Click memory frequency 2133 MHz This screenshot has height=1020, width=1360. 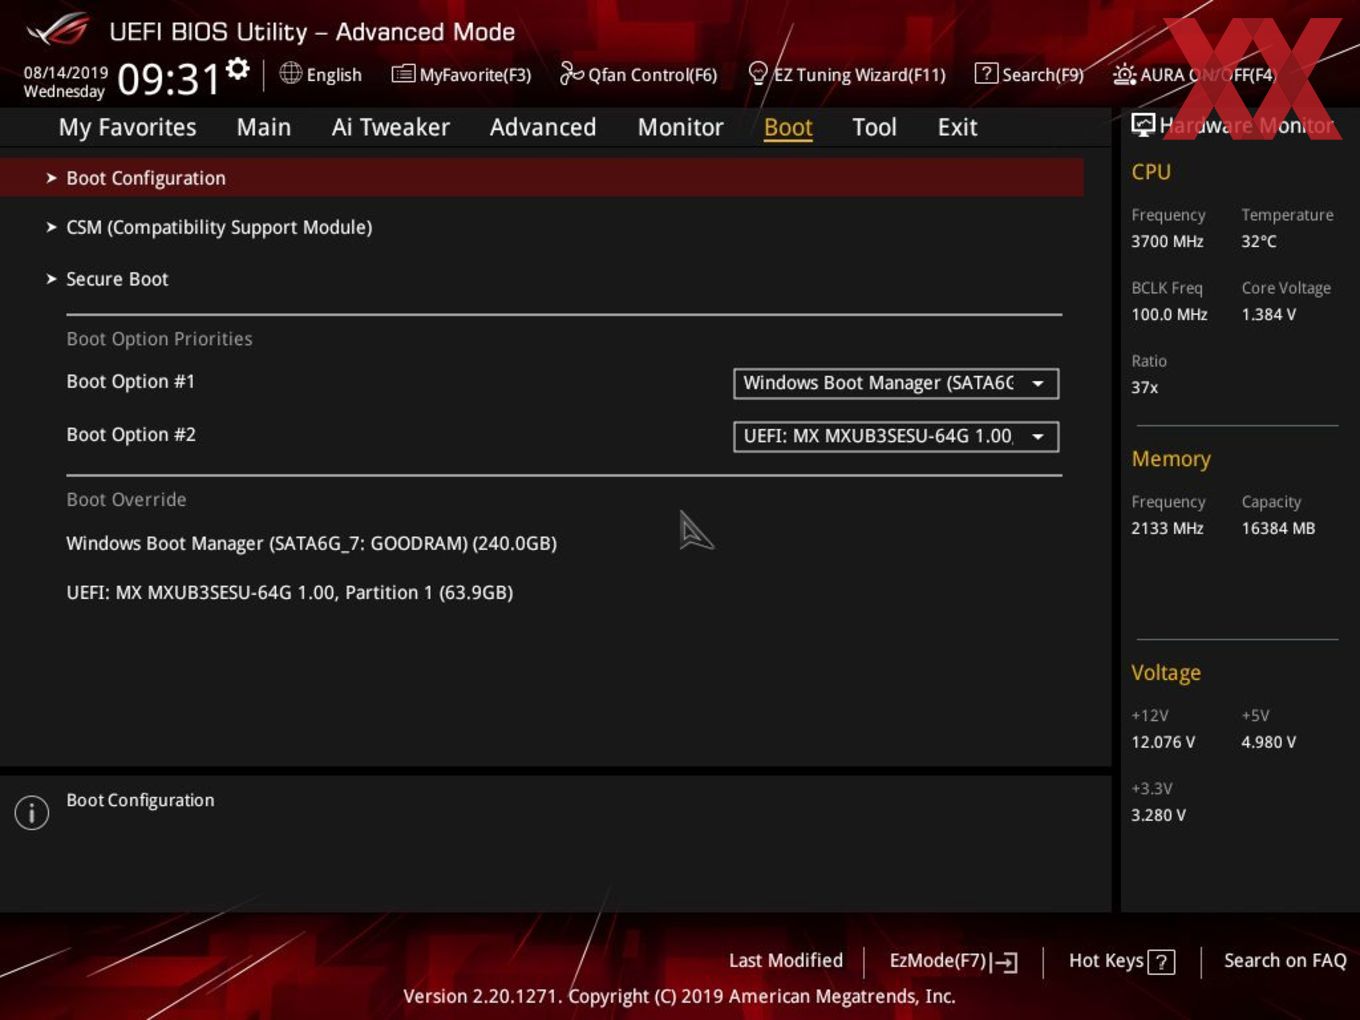point(1167,528)
